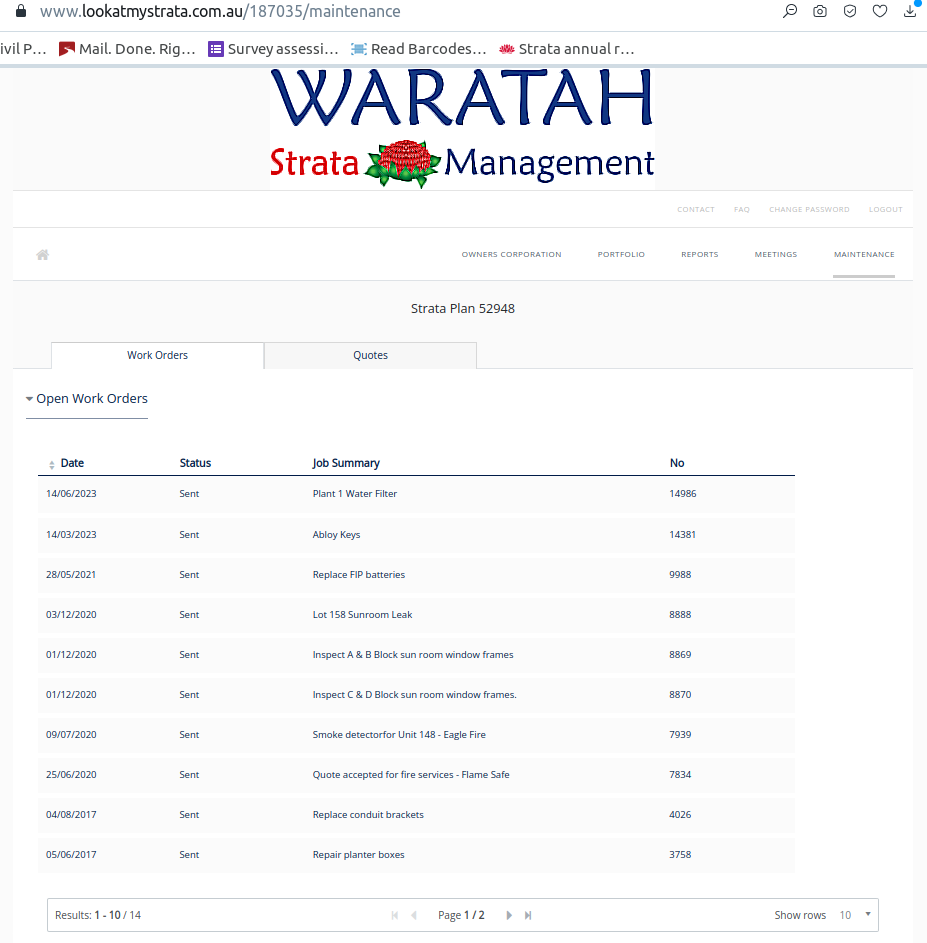Click the Results 1 - 10 / 14 text
Screen dimensions: 927x943
coord(98,915)
